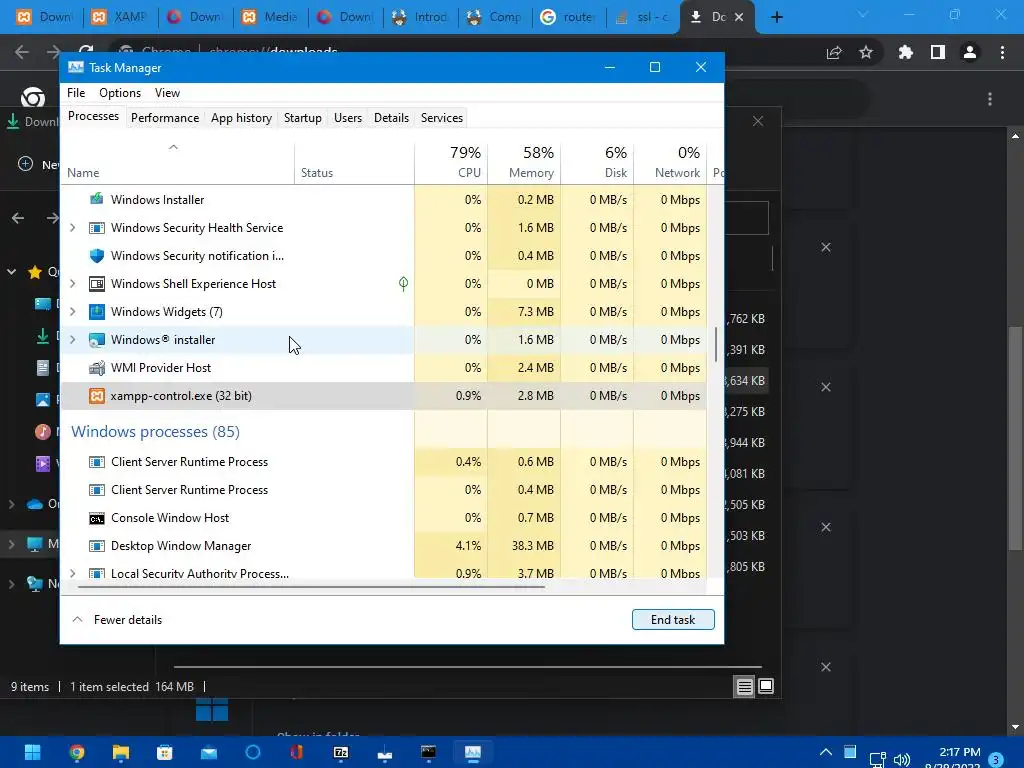Collapse Quick access in Explorer sidebar
1024x768 pixels.
[12, 271]
